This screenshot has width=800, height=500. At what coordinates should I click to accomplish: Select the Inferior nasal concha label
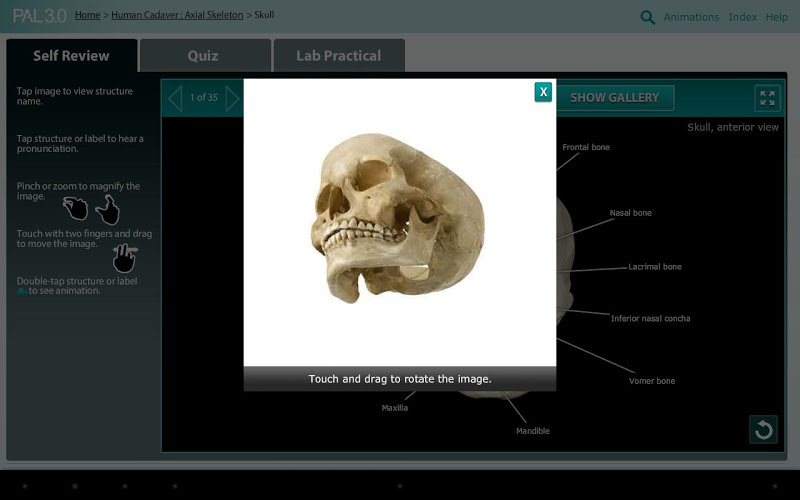(651, 318)
